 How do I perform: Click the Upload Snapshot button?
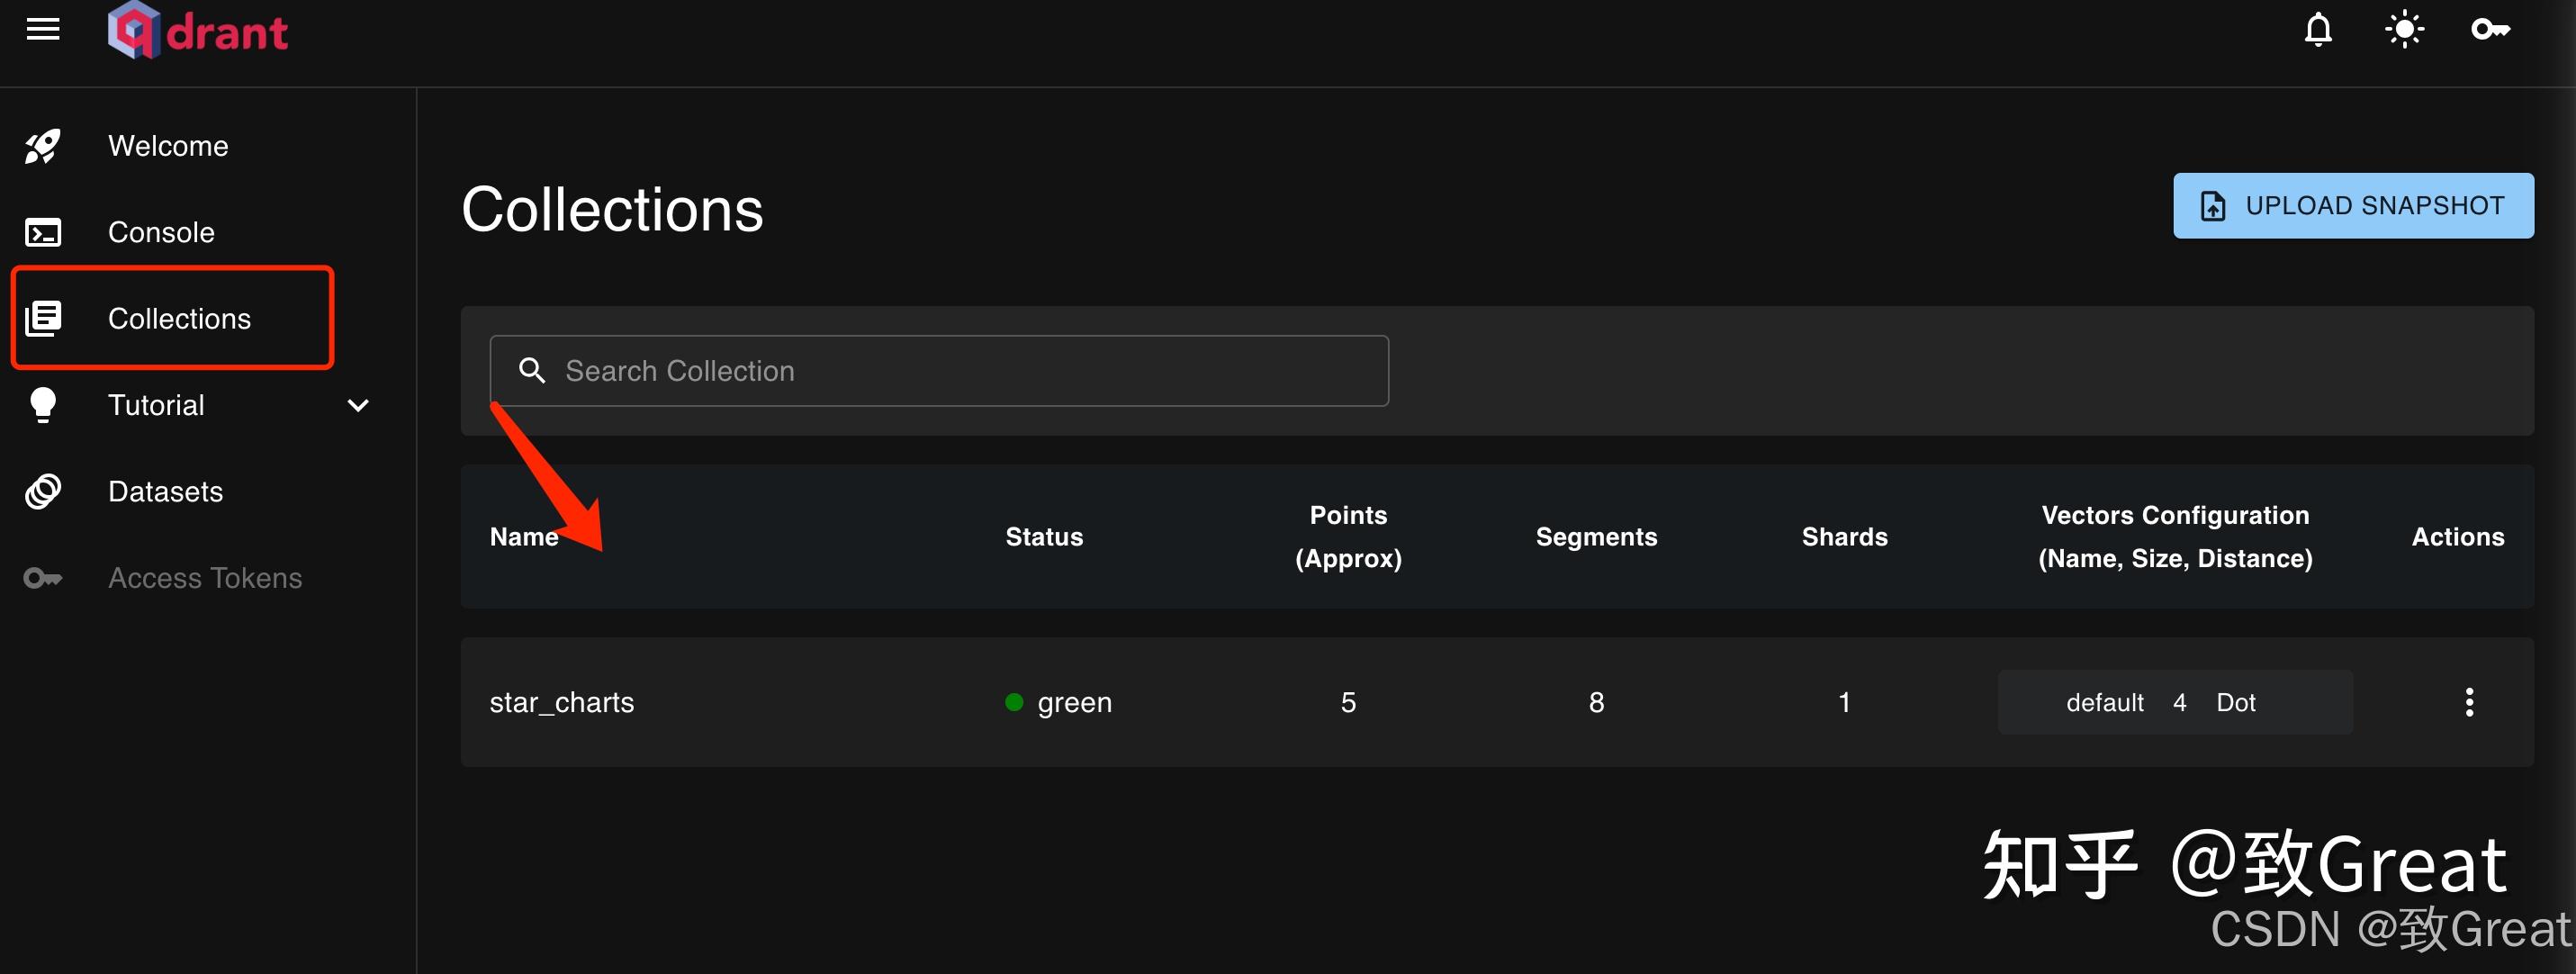tap(2353, 206)
